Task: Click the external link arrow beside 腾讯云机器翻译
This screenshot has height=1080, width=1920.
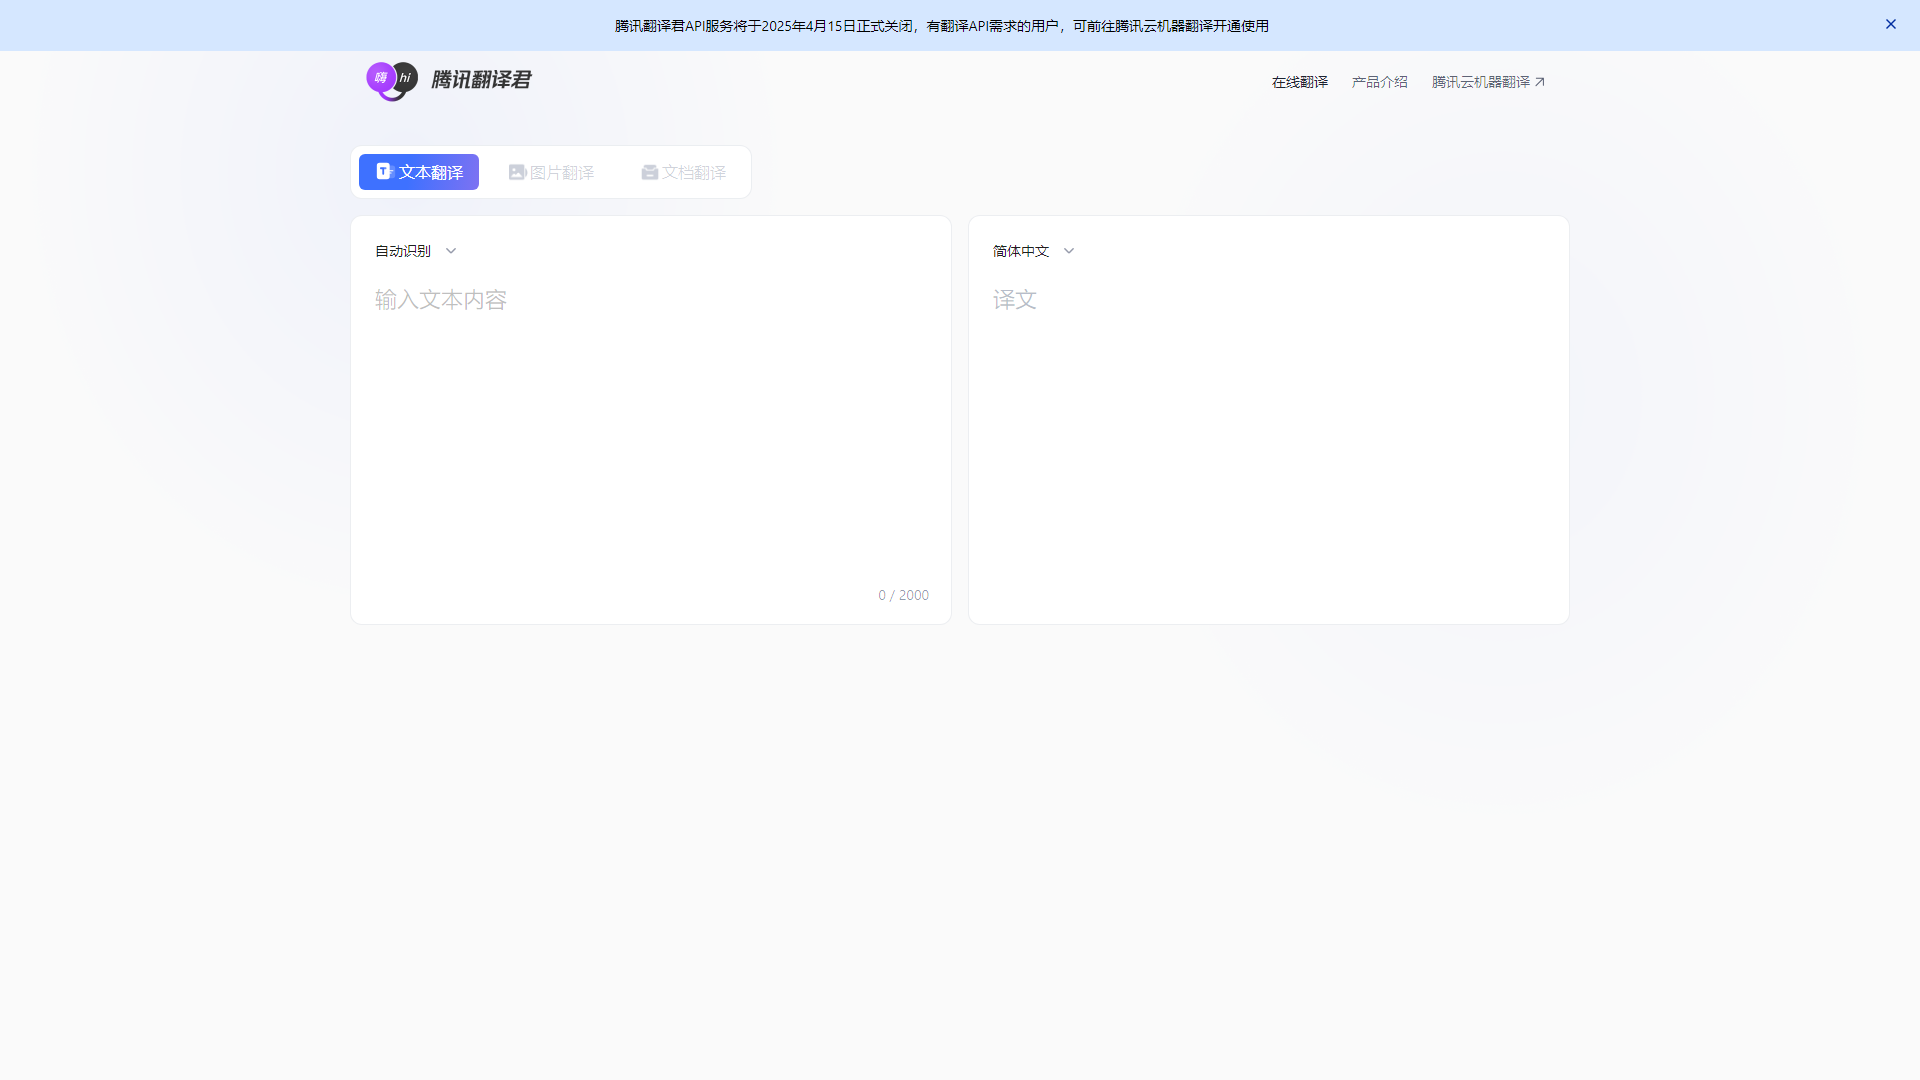Action: click(1541, 81)
